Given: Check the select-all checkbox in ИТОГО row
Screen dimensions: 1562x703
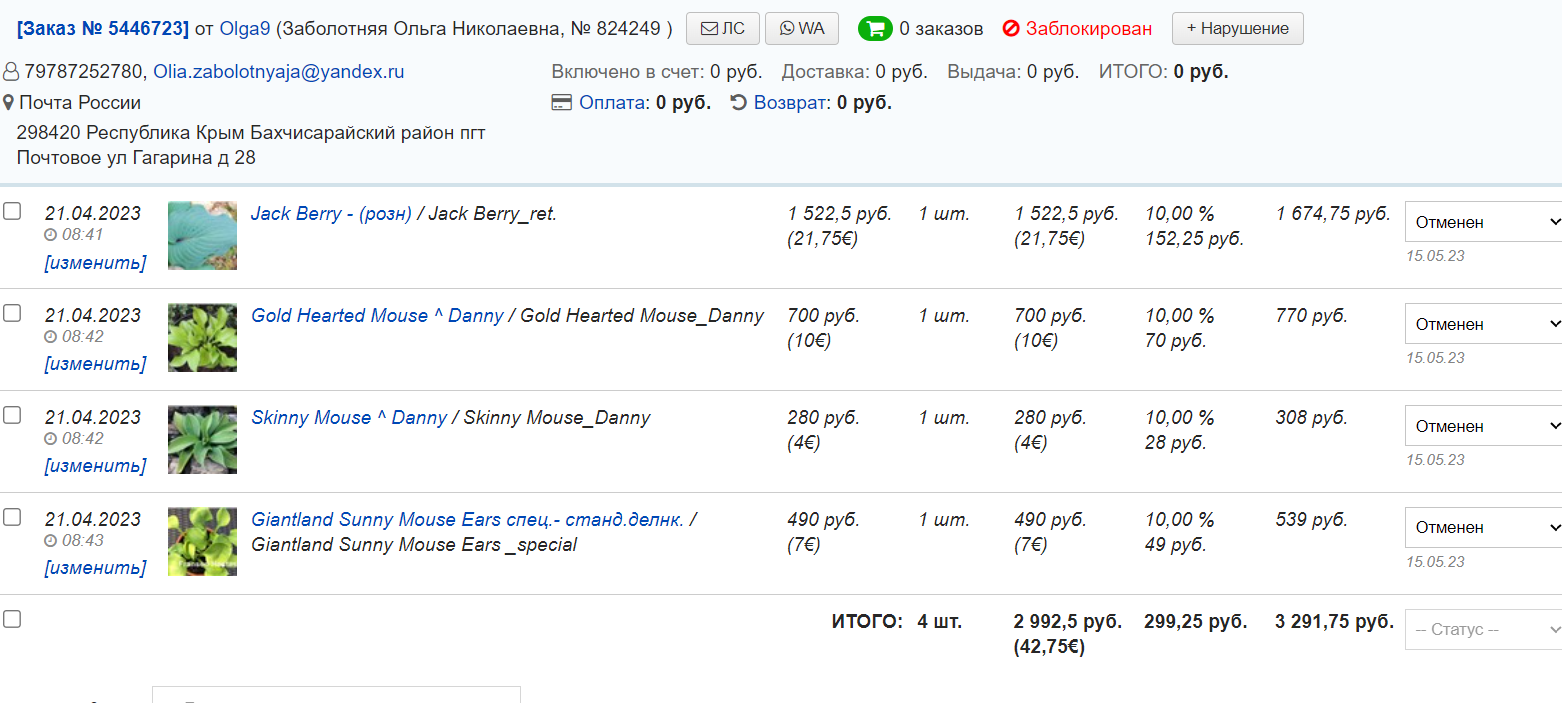Looking at the screenshot, I should 12,619.
